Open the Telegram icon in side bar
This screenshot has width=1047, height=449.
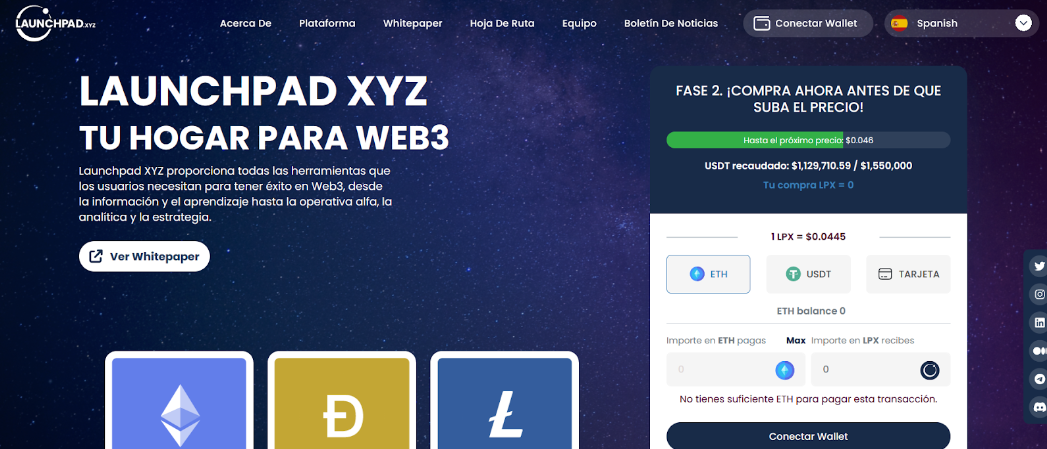click(1039, 378)
